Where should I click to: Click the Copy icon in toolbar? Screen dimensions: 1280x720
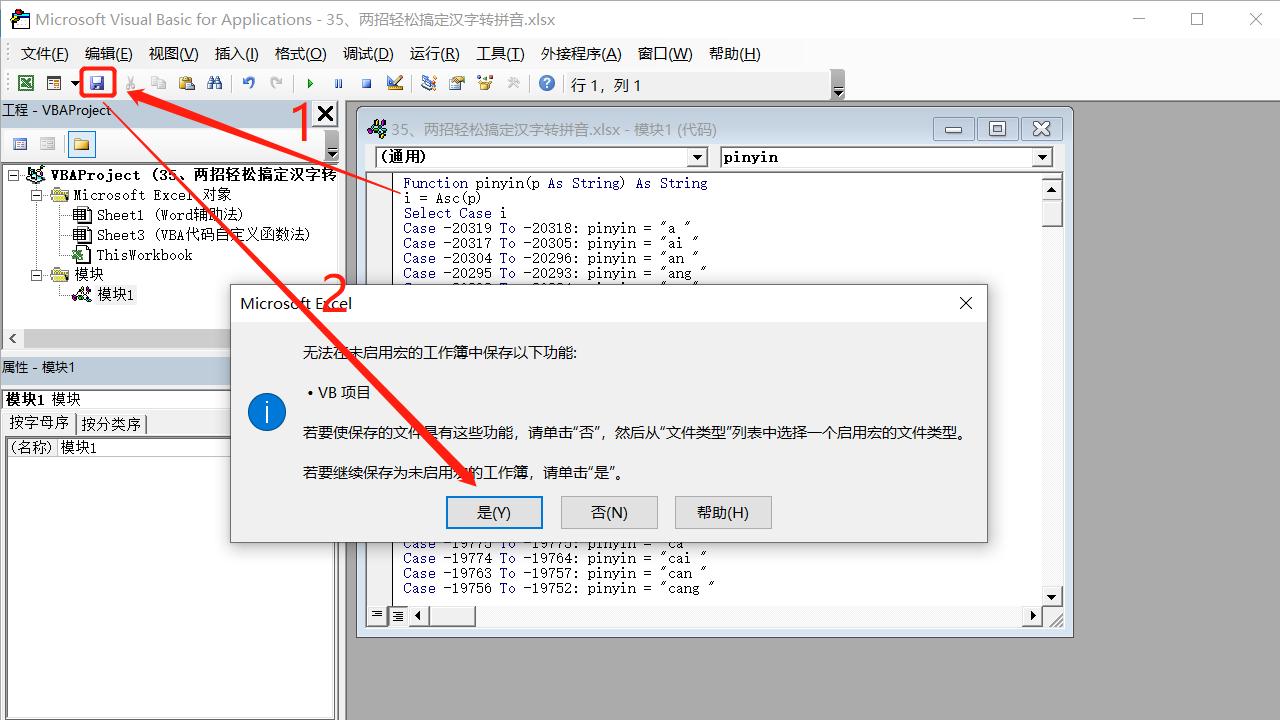pos(158,84)
